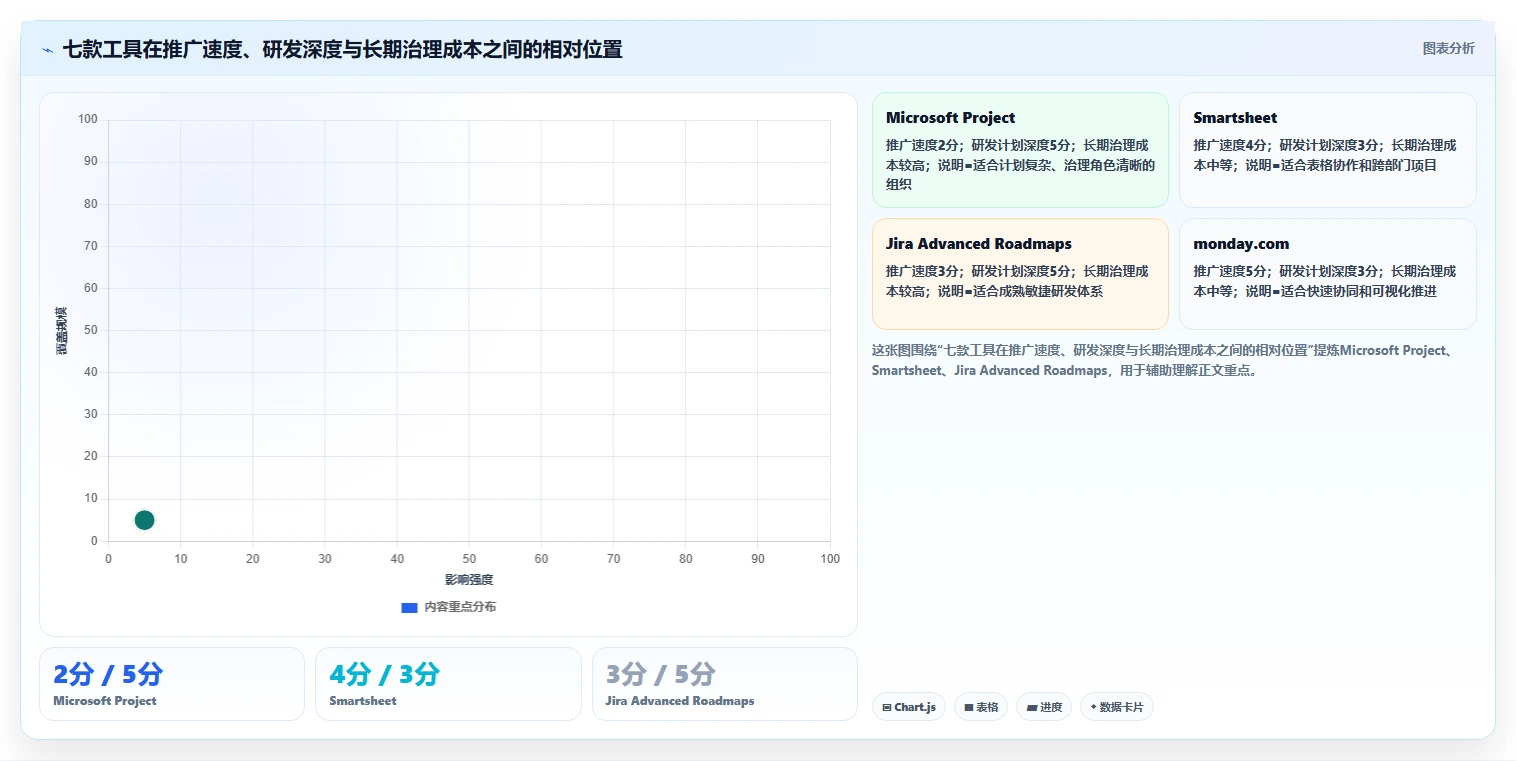Click the page title about 七款工具
Screen dimensions: 1516x761
(x=342, y=49)
